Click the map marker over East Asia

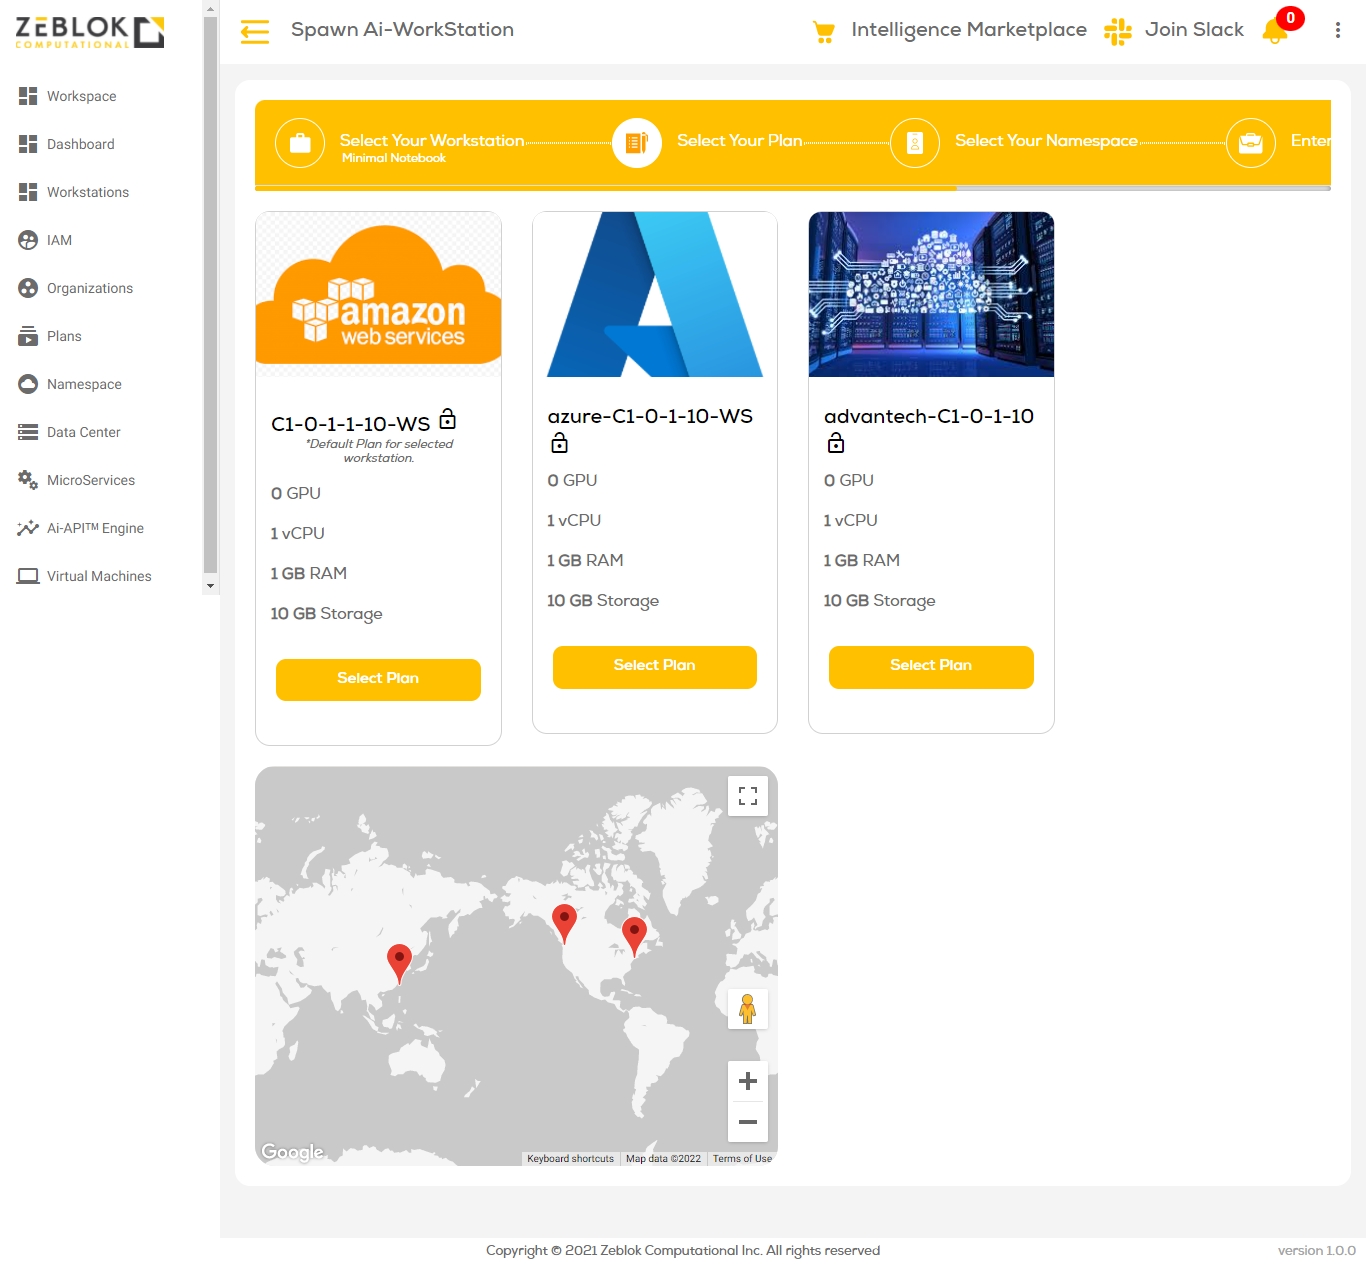click(x=399, y=962)
